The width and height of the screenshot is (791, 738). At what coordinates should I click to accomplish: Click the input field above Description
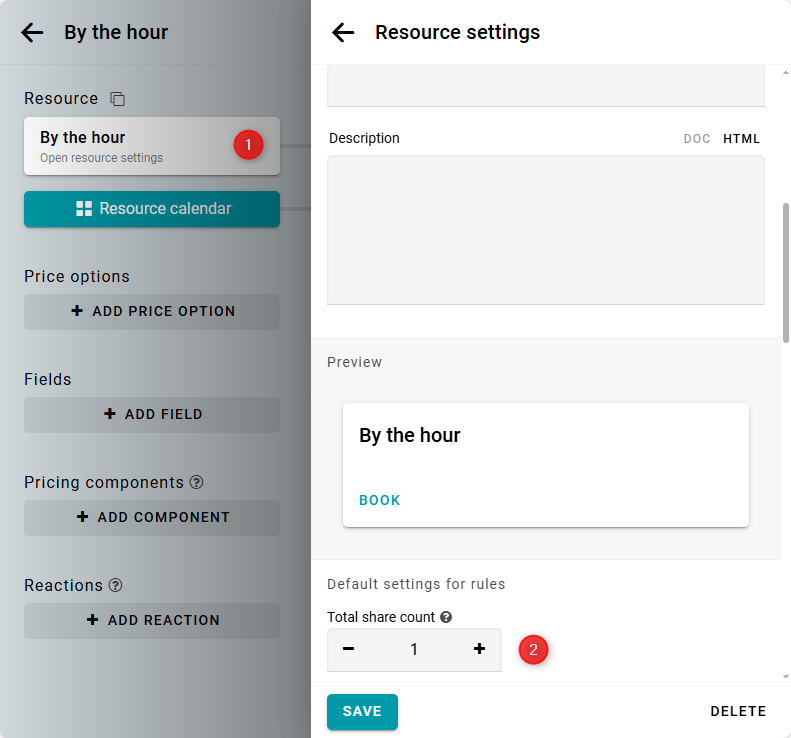546,86
